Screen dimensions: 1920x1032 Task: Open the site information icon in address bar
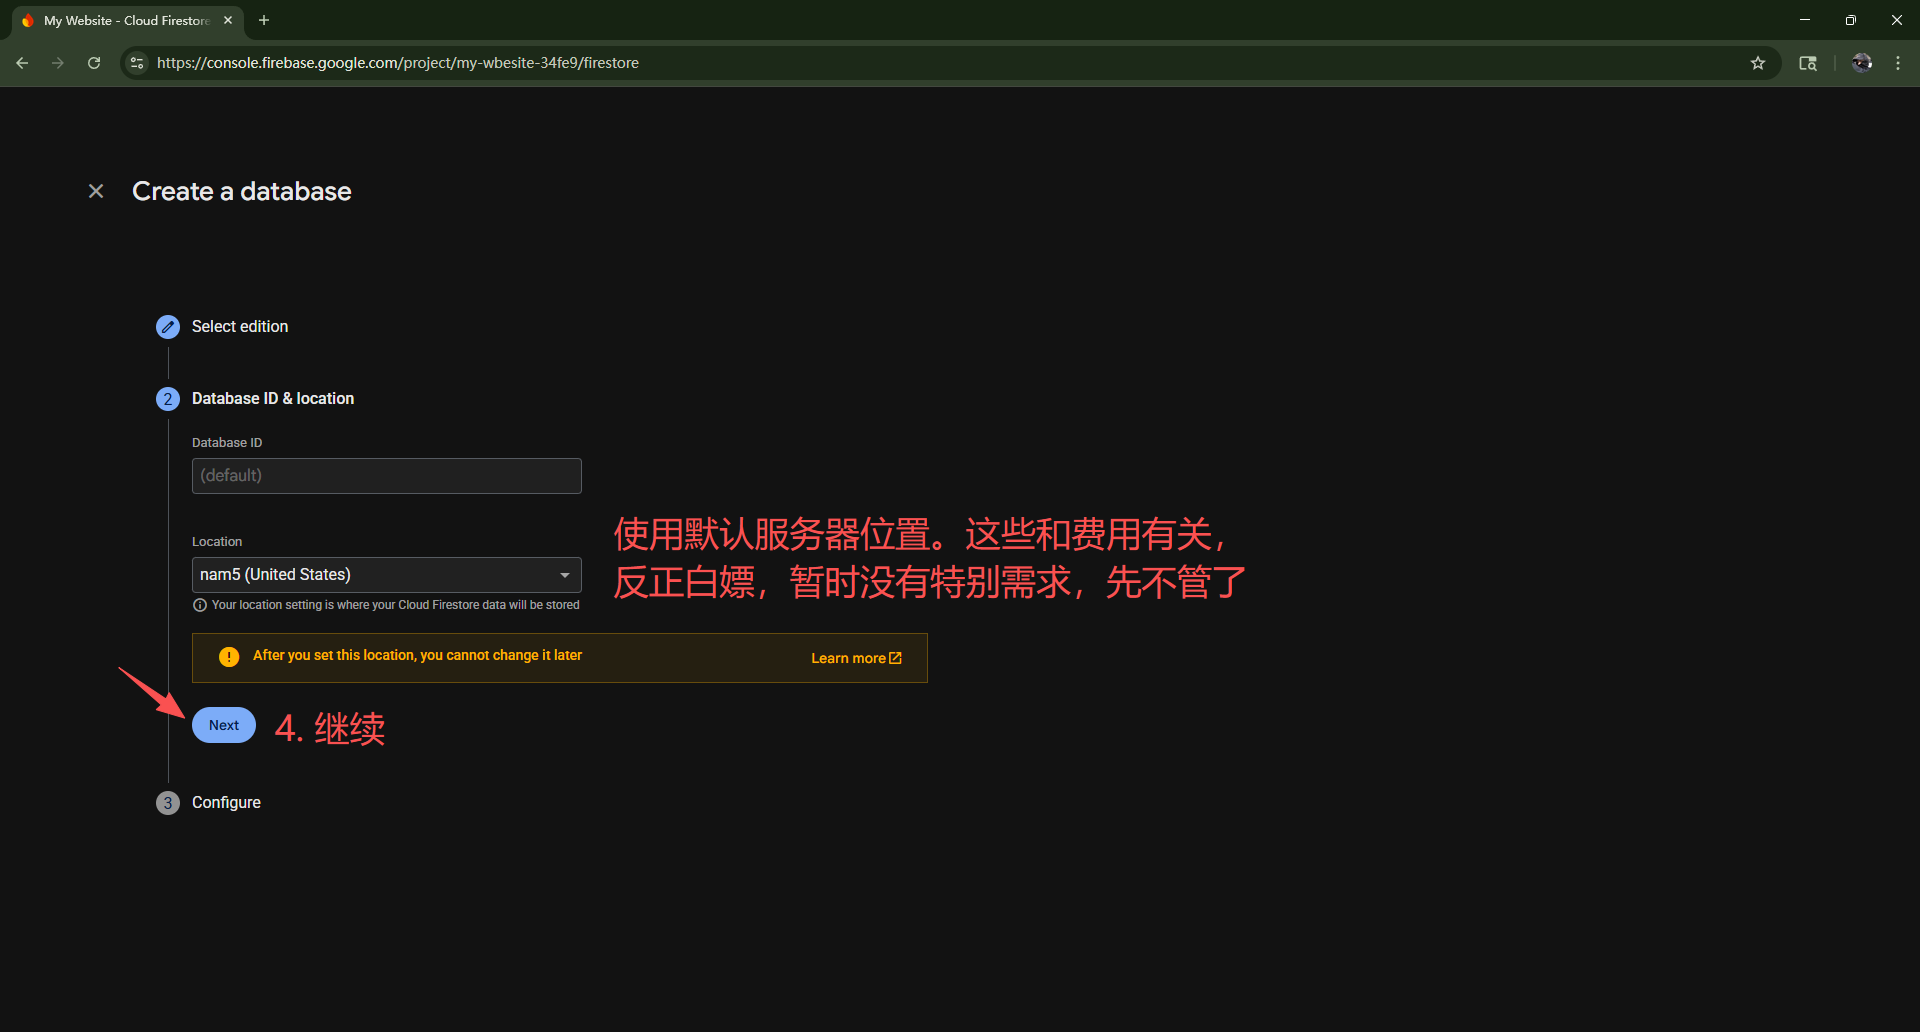click(137, 63)
